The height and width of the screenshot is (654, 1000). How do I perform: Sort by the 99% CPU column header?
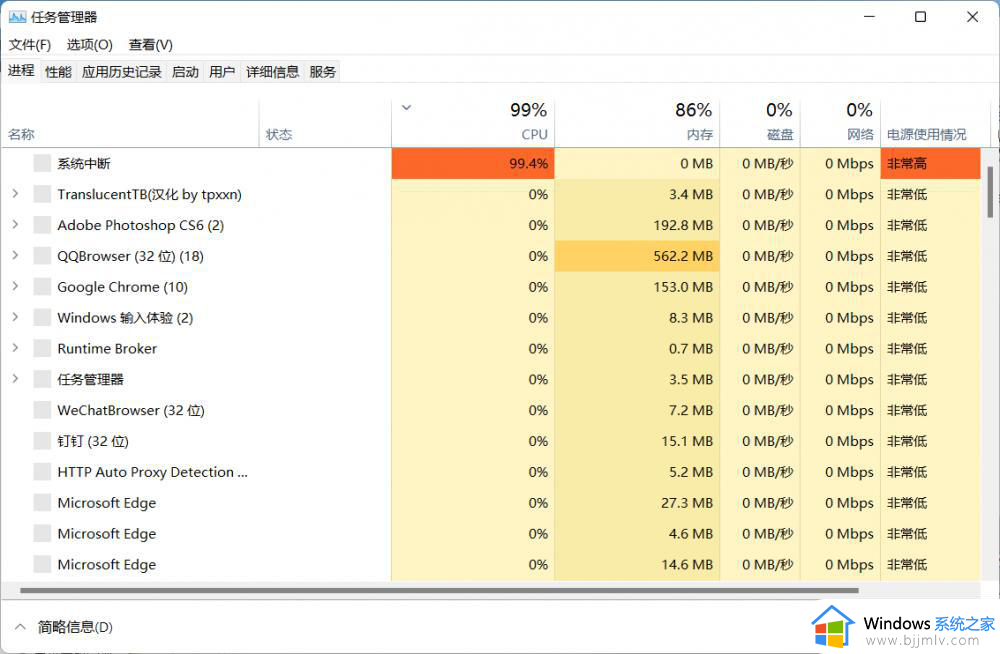[x=473, y=124]
